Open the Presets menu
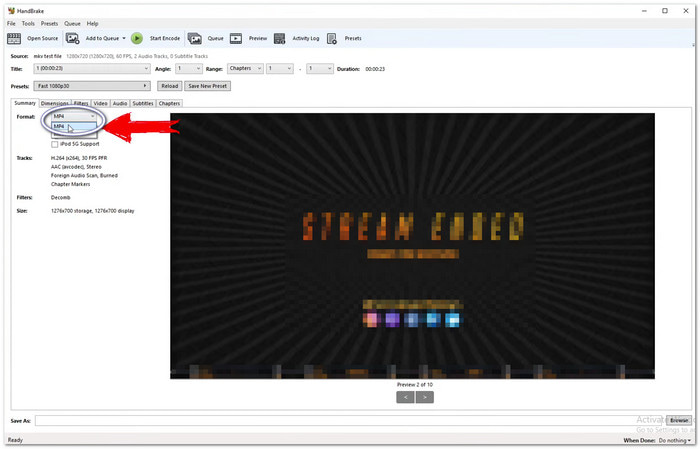This screenshot has width=700, height=449. coord(49,23)
